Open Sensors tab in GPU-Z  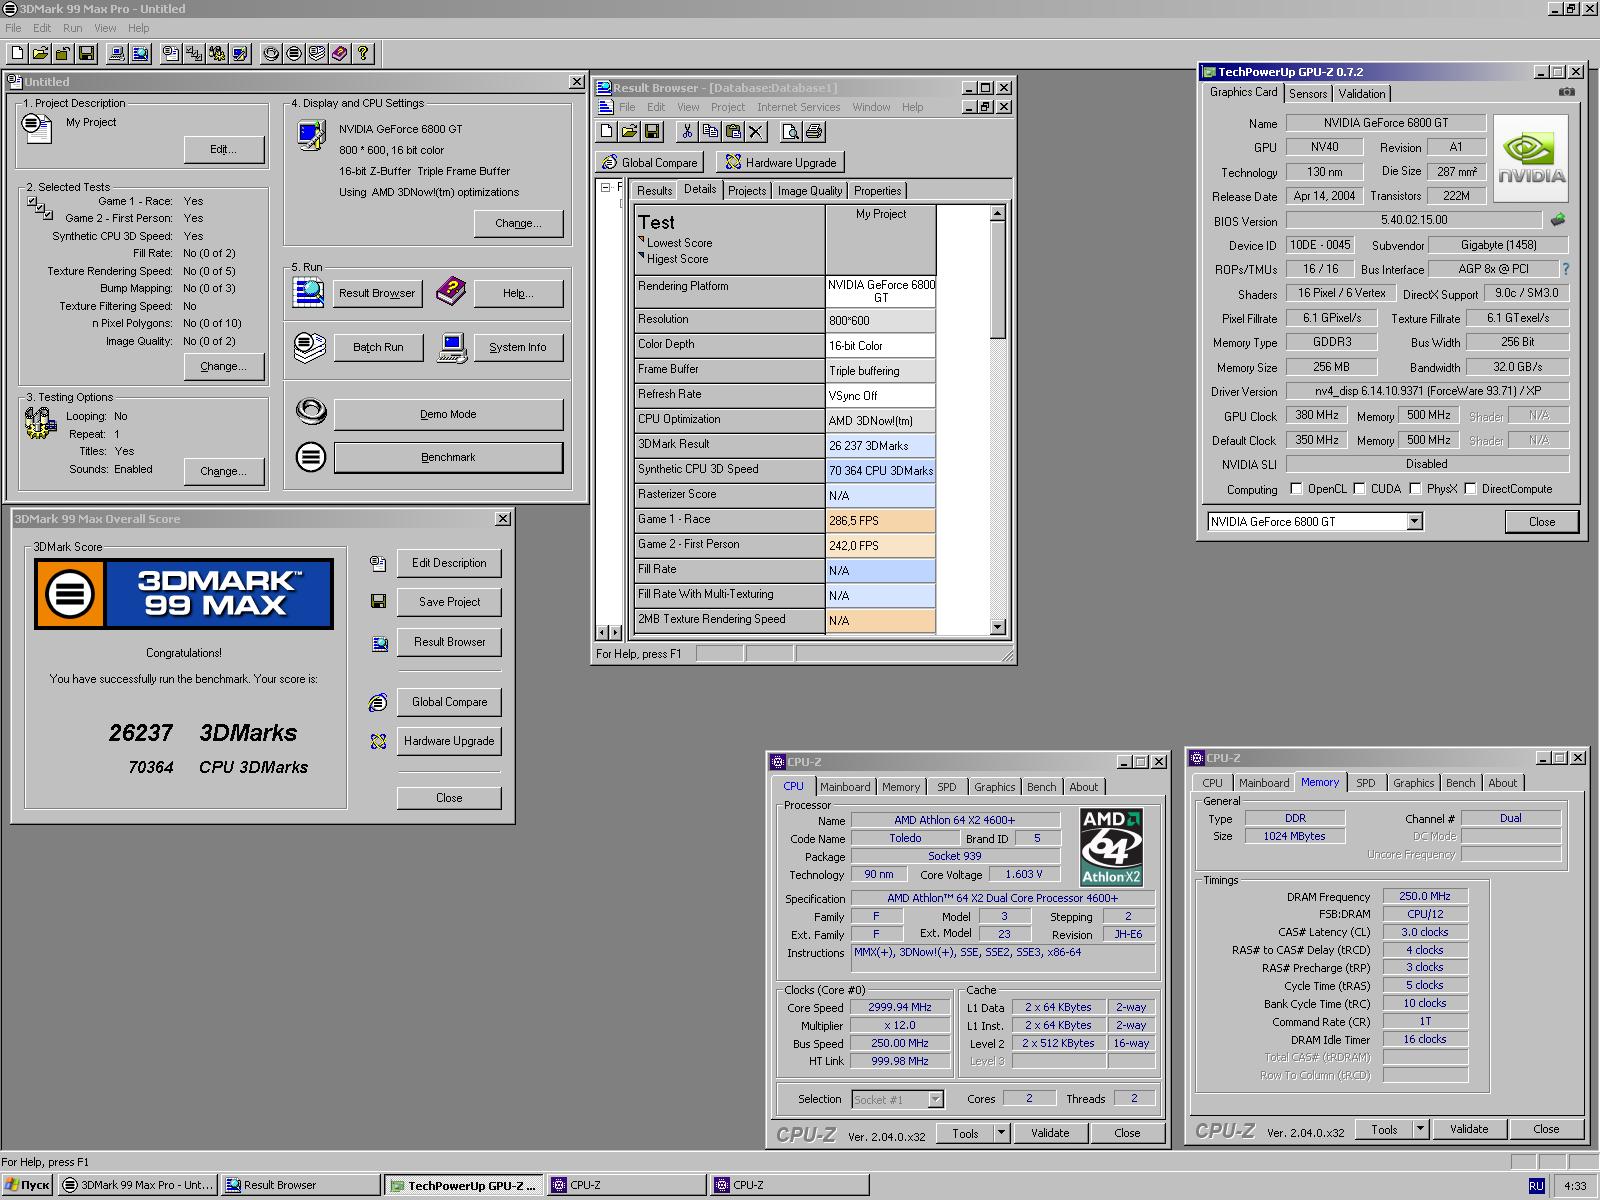pos(1308,94)
